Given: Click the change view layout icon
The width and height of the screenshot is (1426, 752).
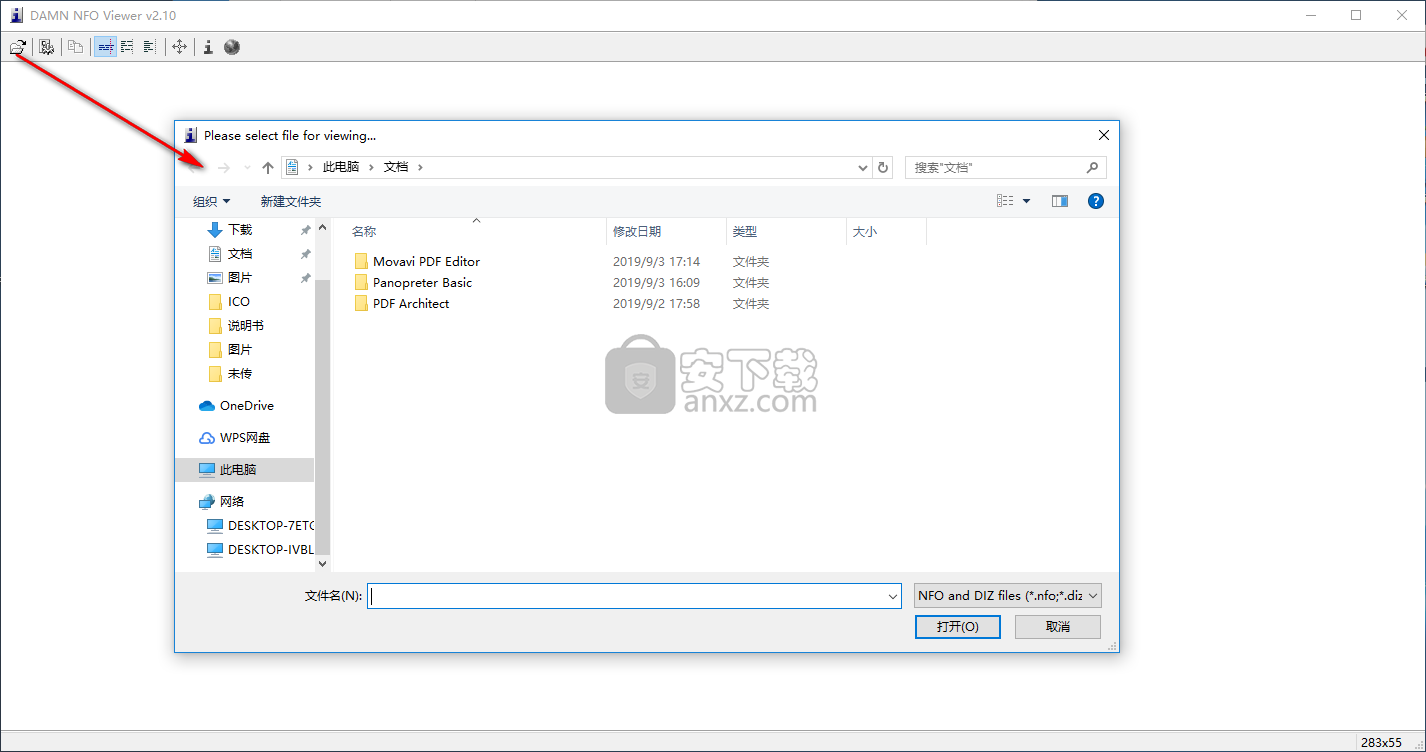Looking at the screenshot, I should pos(1005,201).
